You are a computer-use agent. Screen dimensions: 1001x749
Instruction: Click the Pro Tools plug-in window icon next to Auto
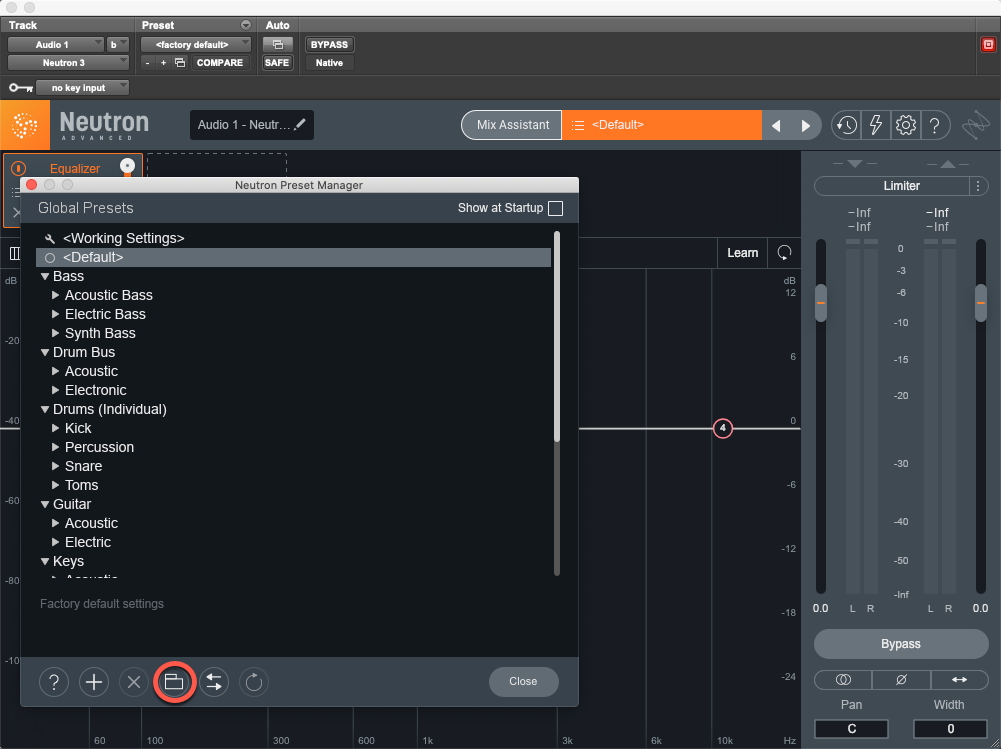[278, 45]
